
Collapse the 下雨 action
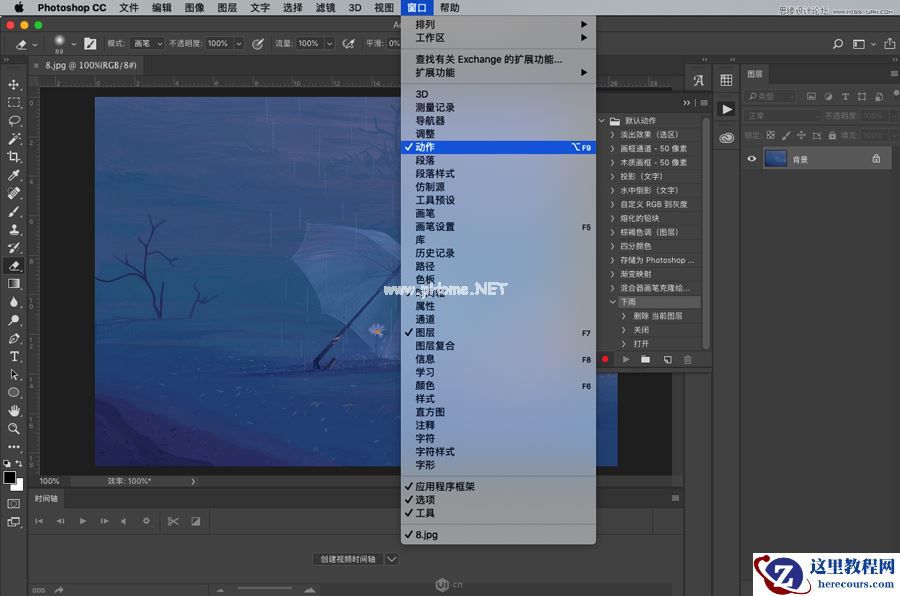click(612, 301)
